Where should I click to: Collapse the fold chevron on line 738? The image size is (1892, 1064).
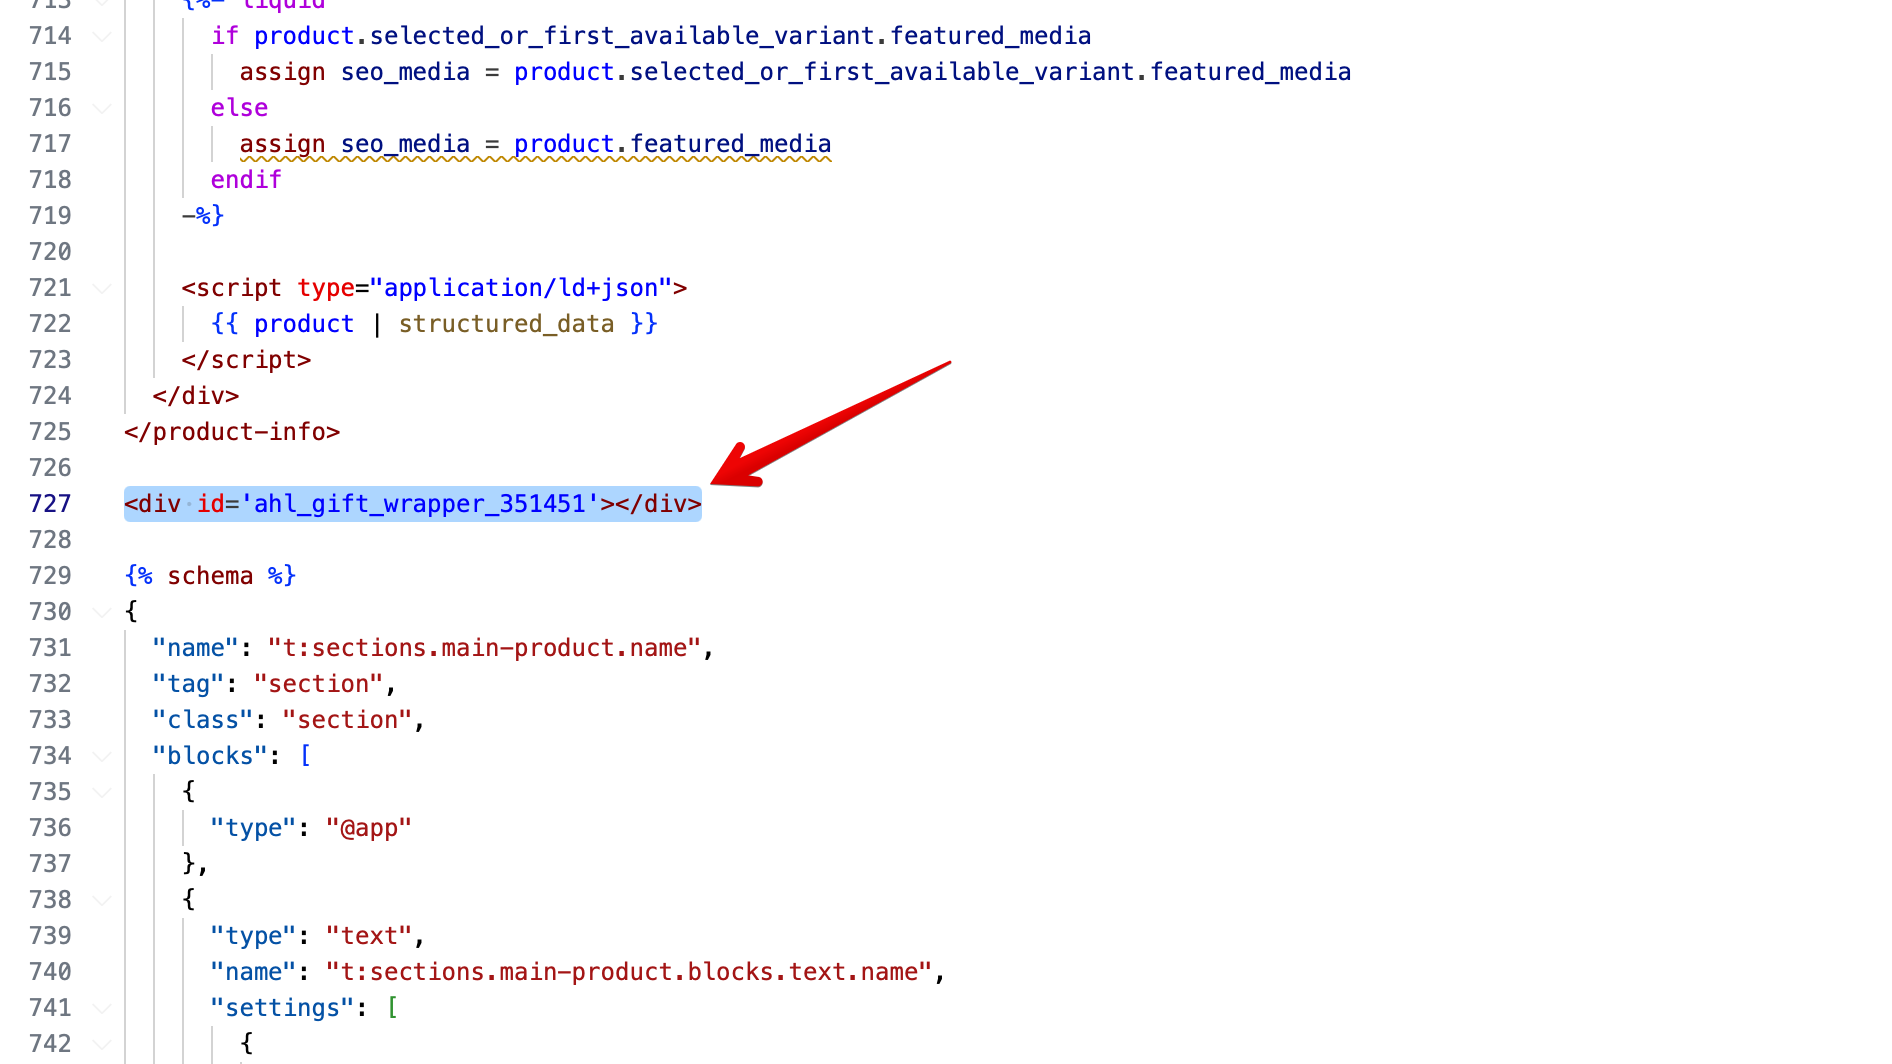[101, 900]
